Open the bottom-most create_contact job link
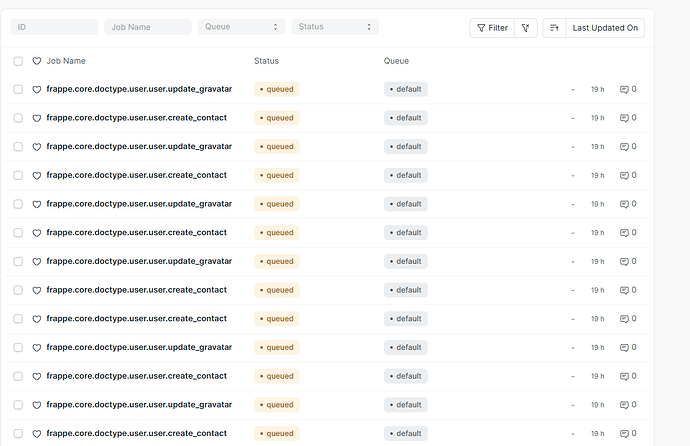Screen dimensions: 690x446 click(136, 434)
